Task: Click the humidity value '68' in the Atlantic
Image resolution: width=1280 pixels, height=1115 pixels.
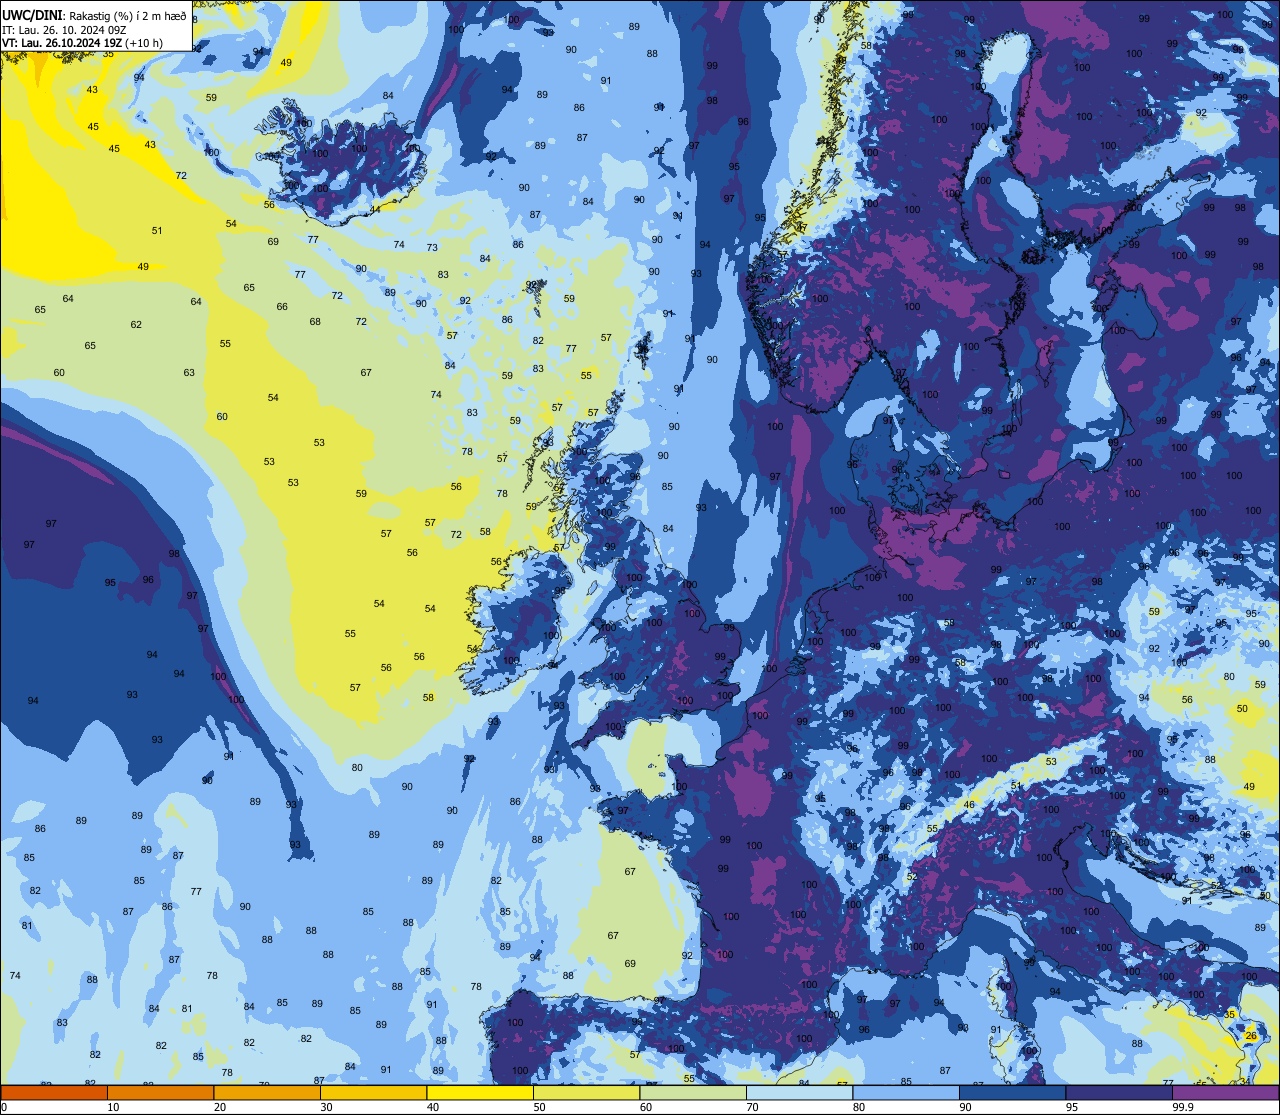Action: point(315,321)
